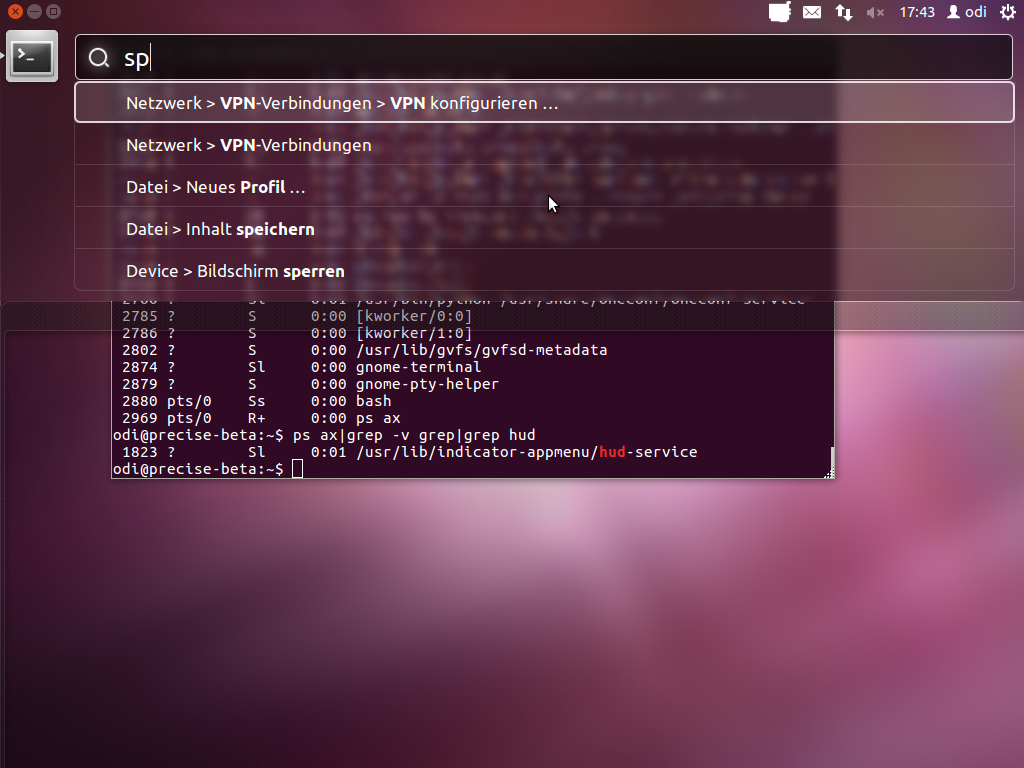Maximize window with panel maximize button
Image resolution: width=1024 pixels, height=768 pixels.
[x=54, y=11]
